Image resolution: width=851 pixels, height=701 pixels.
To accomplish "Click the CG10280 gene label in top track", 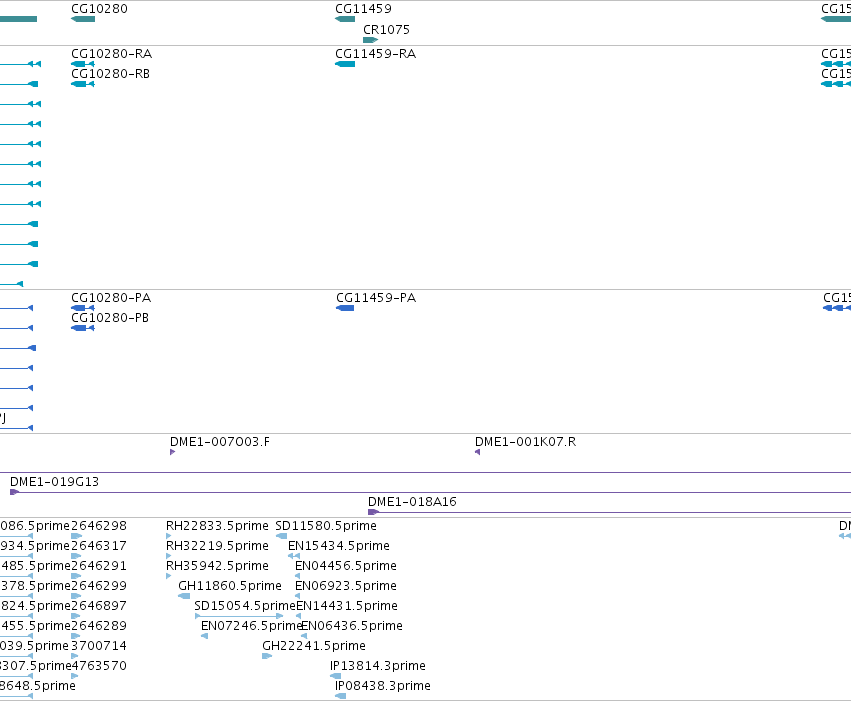I will [99, 9].
